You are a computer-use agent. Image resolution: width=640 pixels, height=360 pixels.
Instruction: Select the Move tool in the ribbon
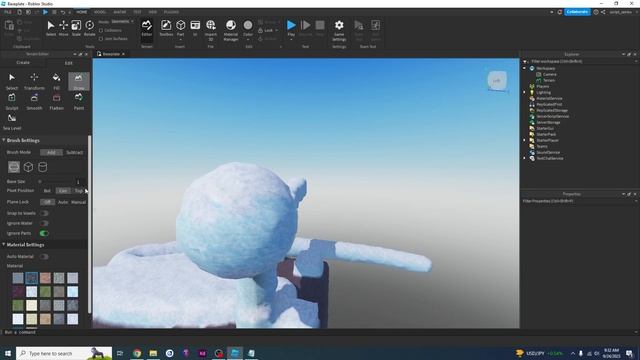click(63, 29)
